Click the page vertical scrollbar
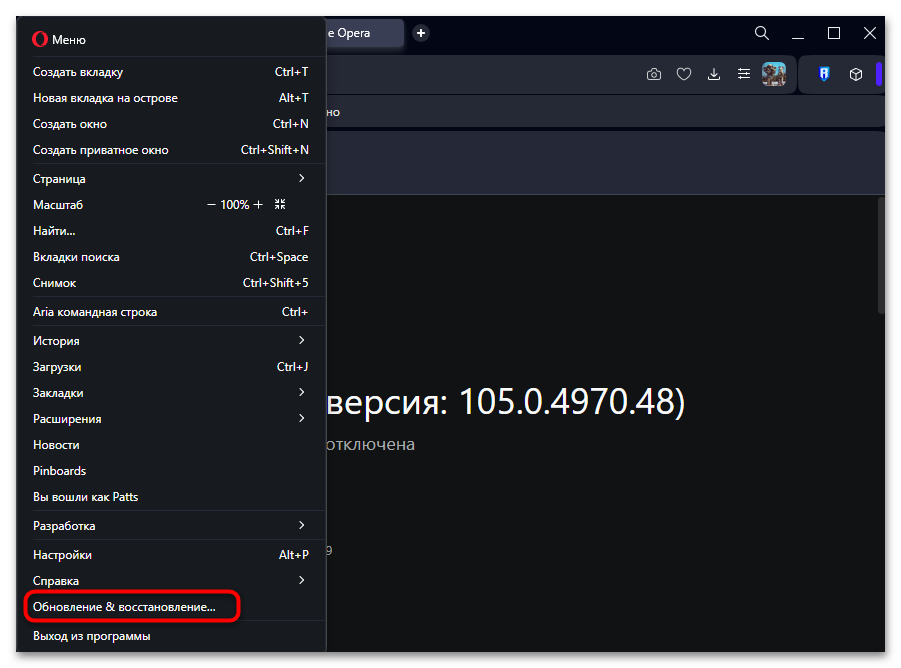The image size is (901, 668). point(881,256)
